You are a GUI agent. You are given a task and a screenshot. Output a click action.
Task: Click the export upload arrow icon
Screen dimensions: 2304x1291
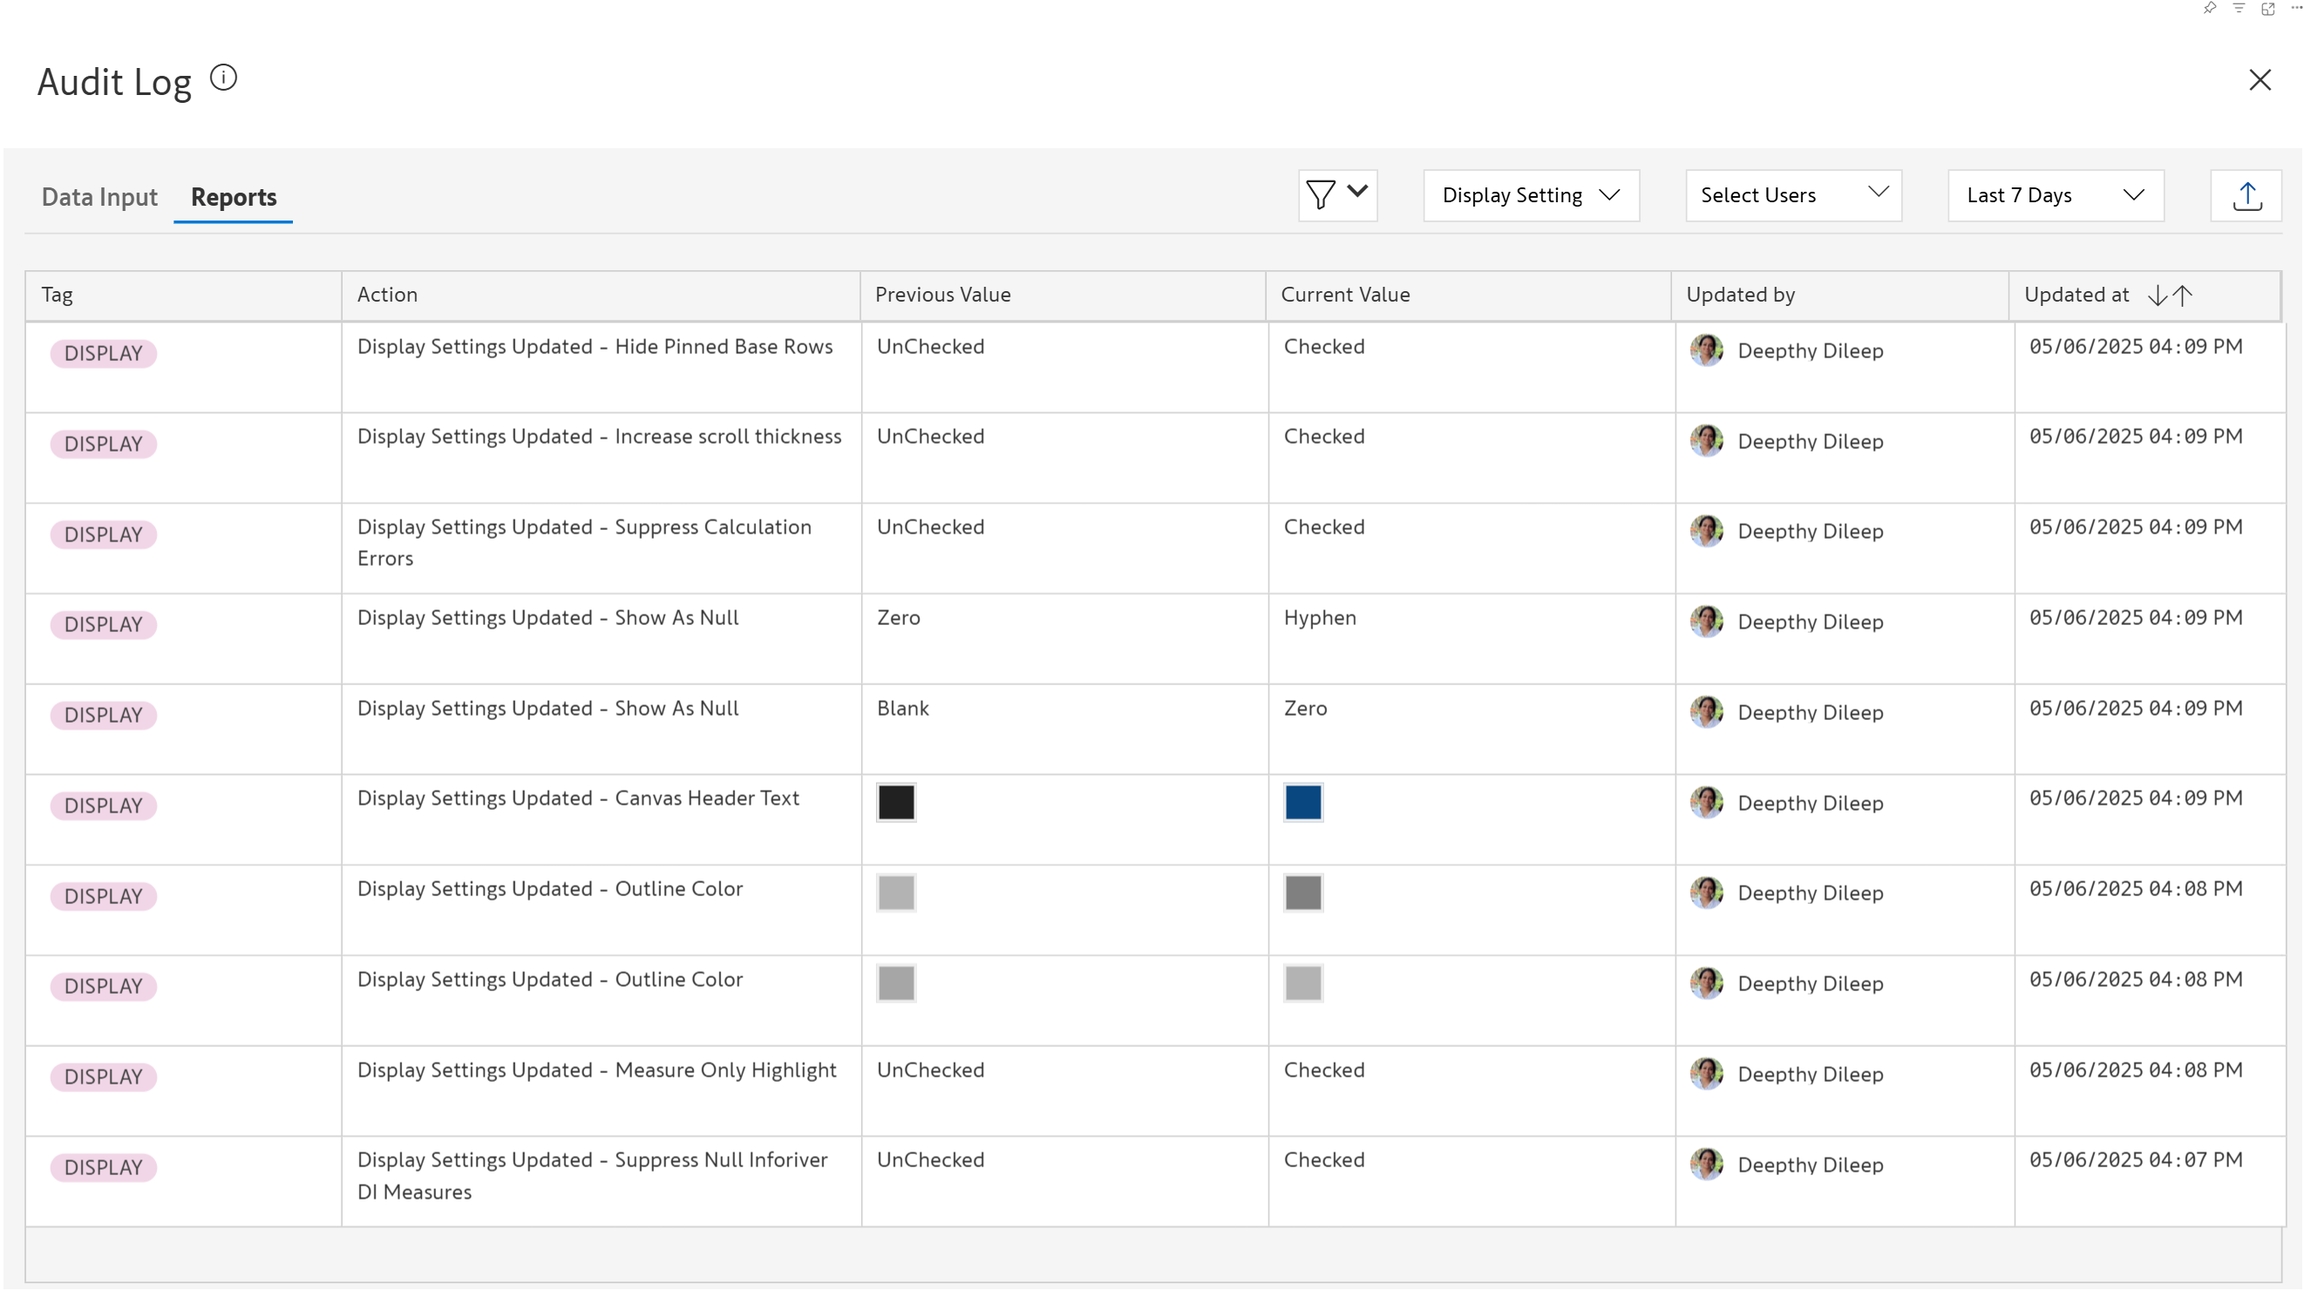[x=2247, y=196]
